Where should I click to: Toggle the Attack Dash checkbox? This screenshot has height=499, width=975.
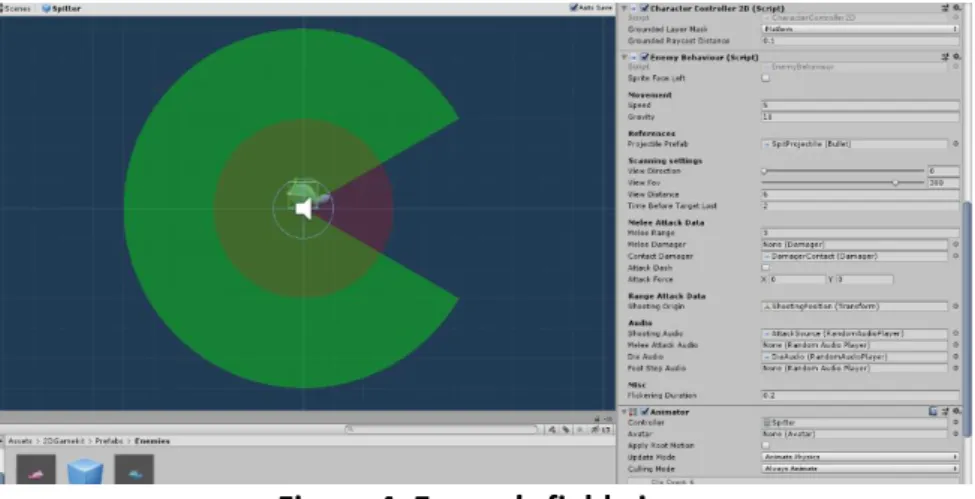(x=765, y=268)
